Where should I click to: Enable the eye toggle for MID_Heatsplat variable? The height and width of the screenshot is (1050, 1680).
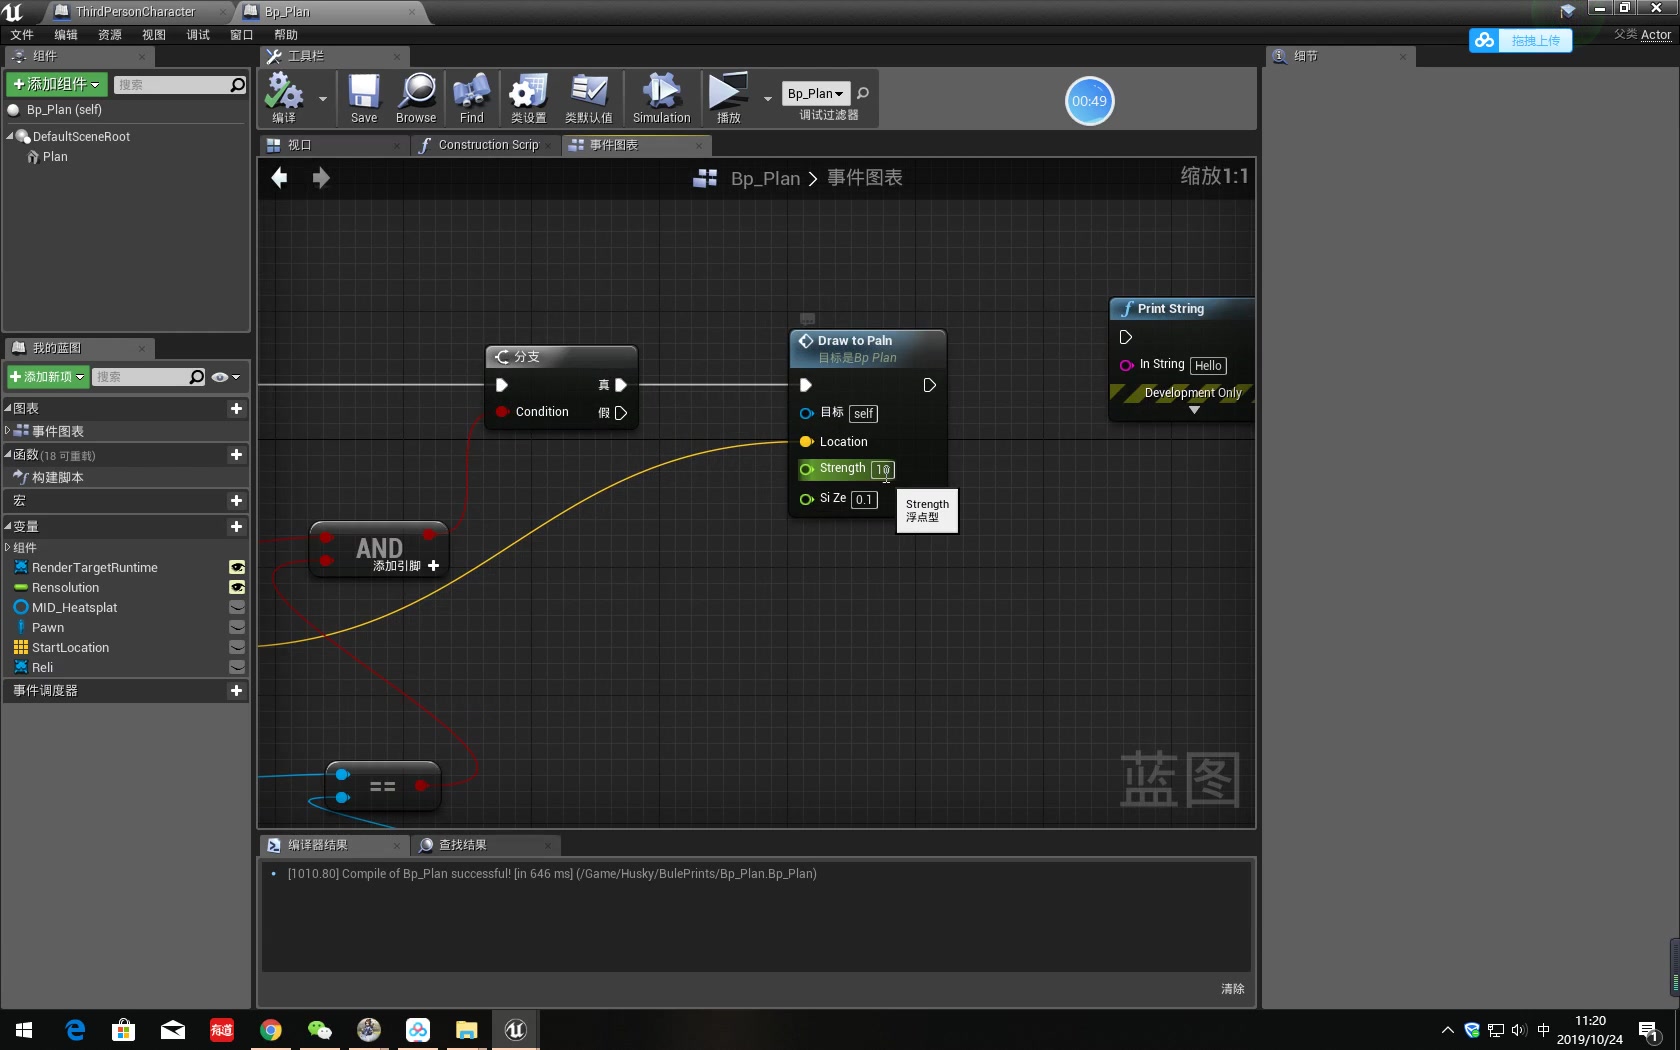(x=236, y=607)
